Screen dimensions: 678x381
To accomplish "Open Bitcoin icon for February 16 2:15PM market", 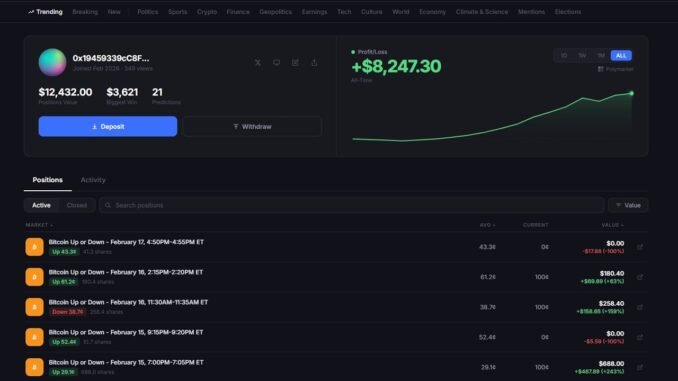I will tap(34, 277).
